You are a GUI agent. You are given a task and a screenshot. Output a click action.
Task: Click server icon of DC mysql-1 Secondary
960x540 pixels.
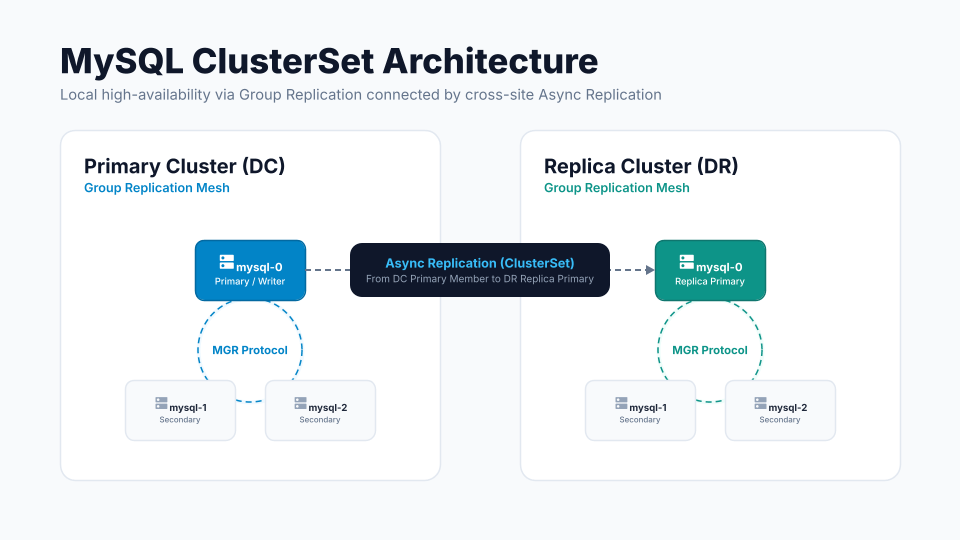click(x=161, y=403)
